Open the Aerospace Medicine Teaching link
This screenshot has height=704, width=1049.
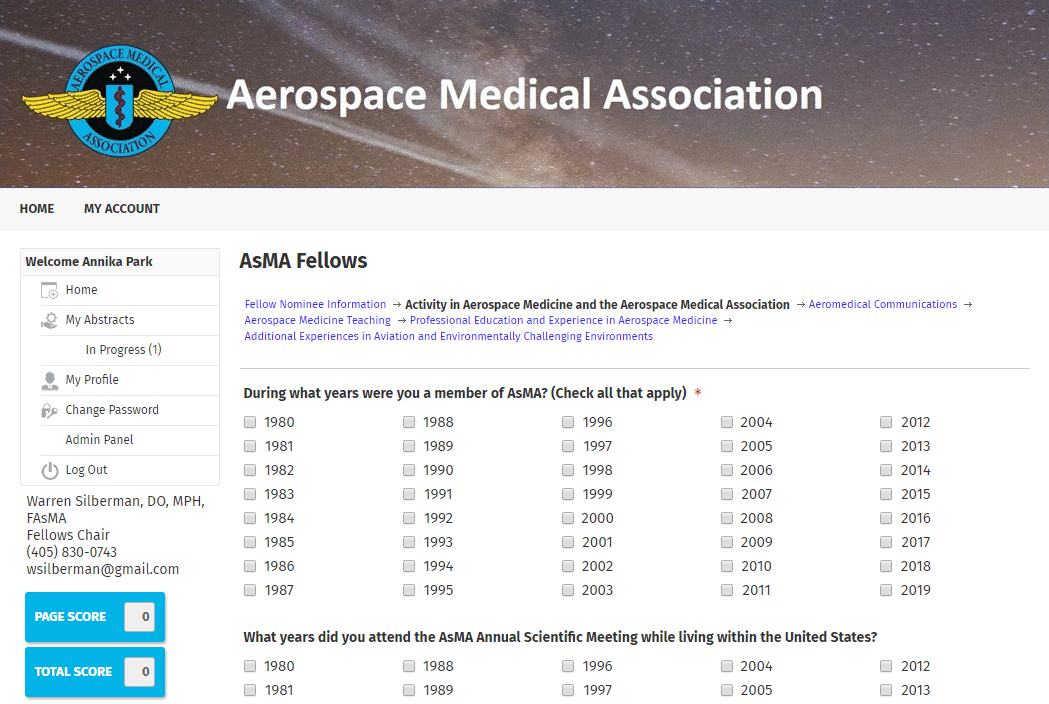click(318, 320)
